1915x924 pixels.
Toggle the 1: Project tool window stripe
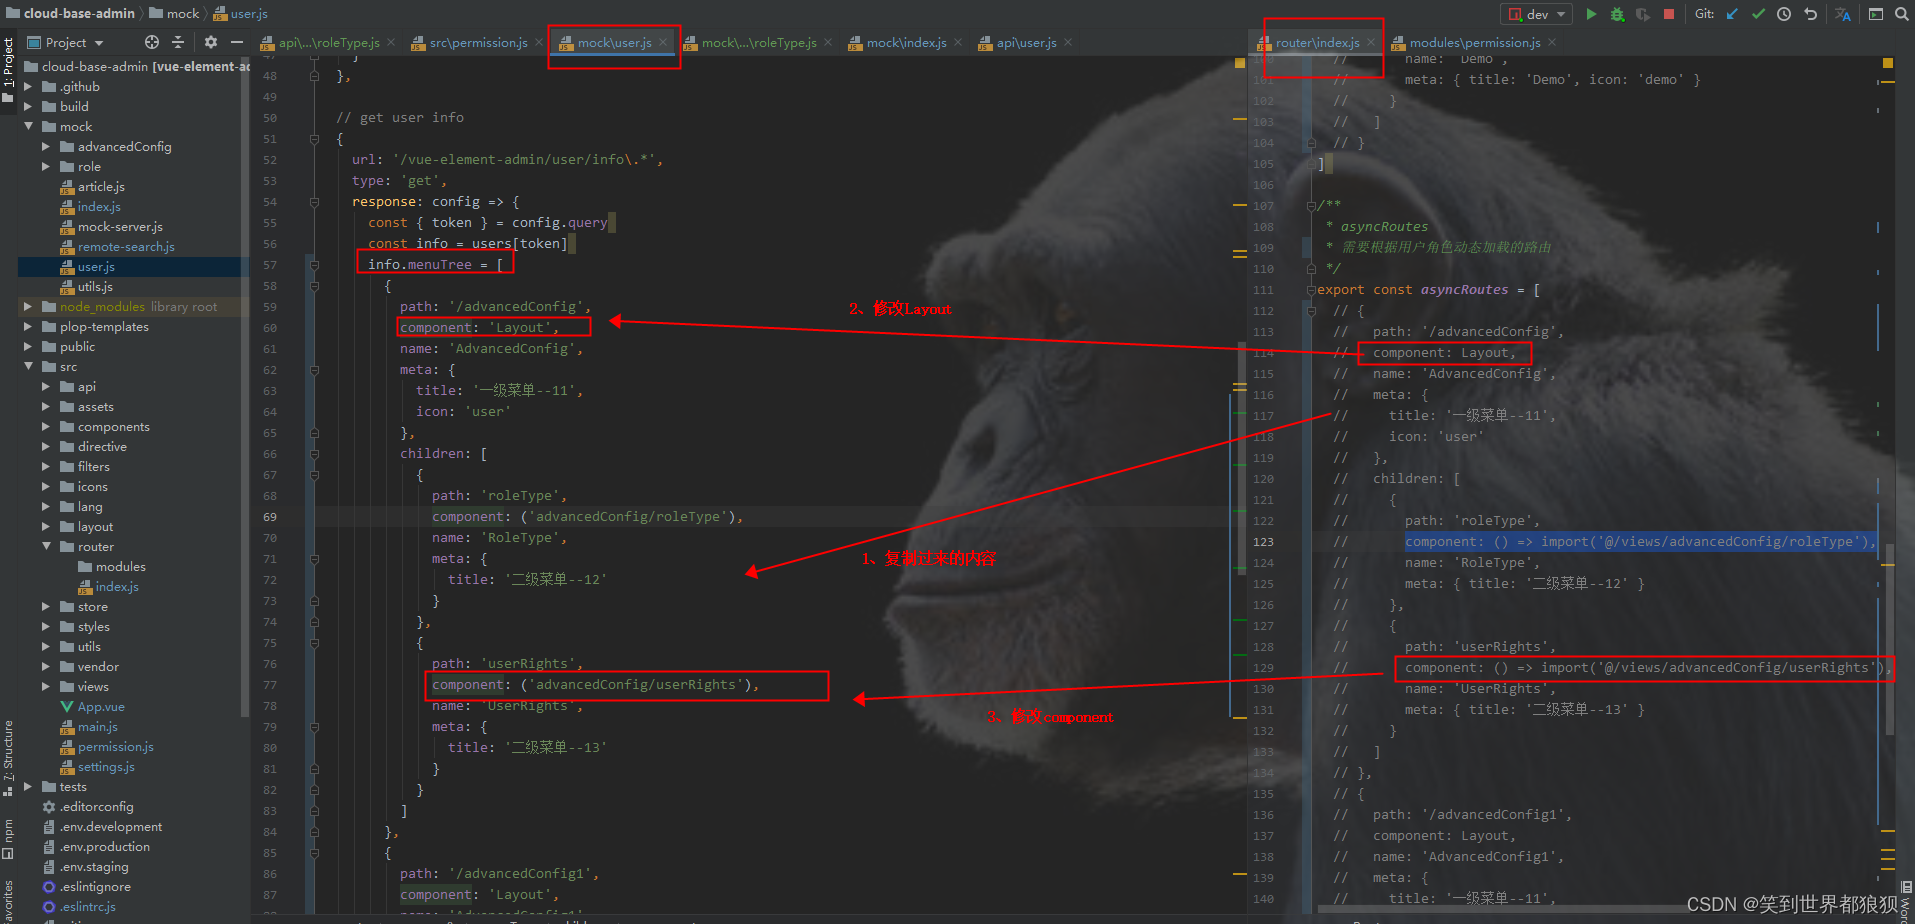(x=8, y=70)
